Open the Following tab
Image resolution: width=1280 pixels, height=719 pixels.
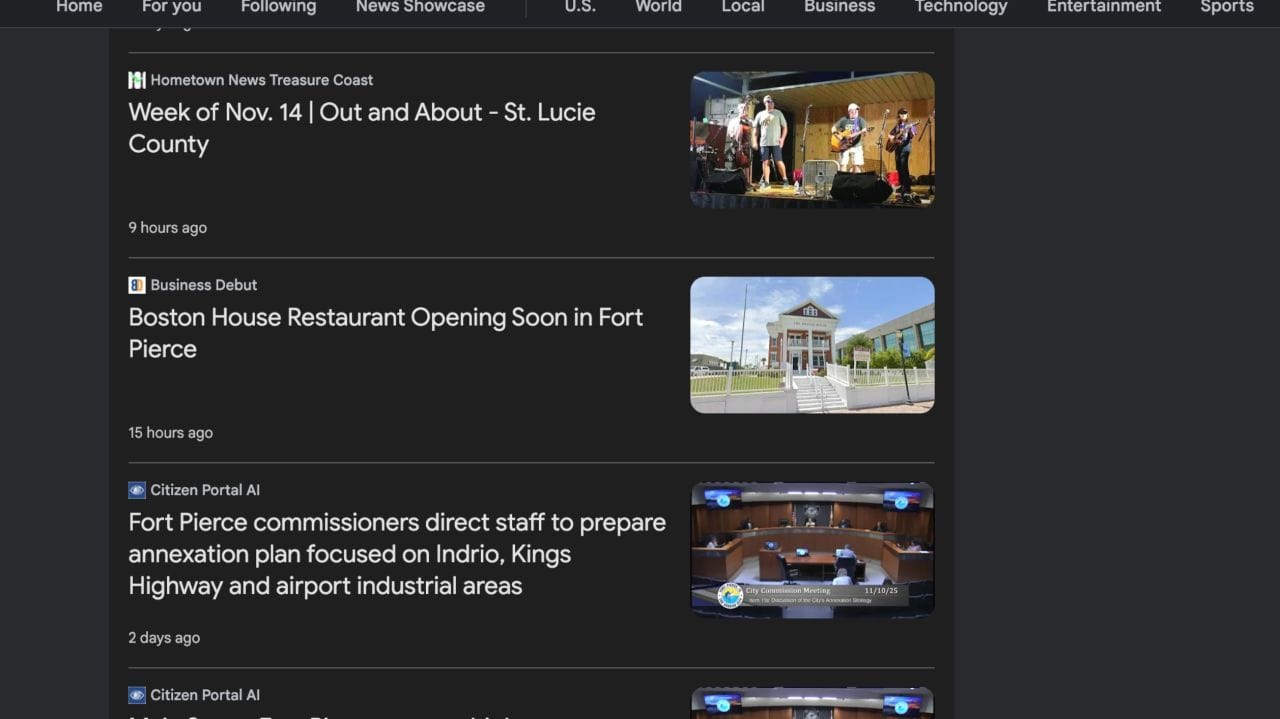coord(278,6)
